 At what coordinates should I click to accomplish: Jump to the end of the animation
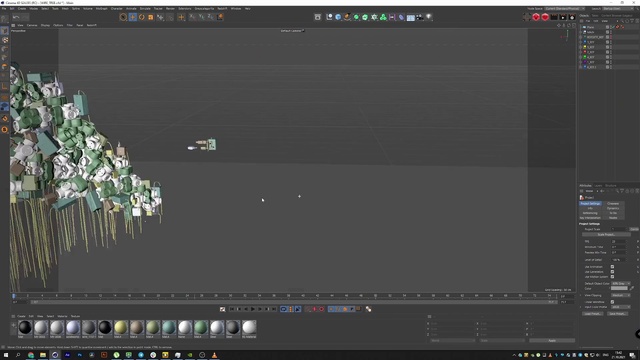(274, 309)
